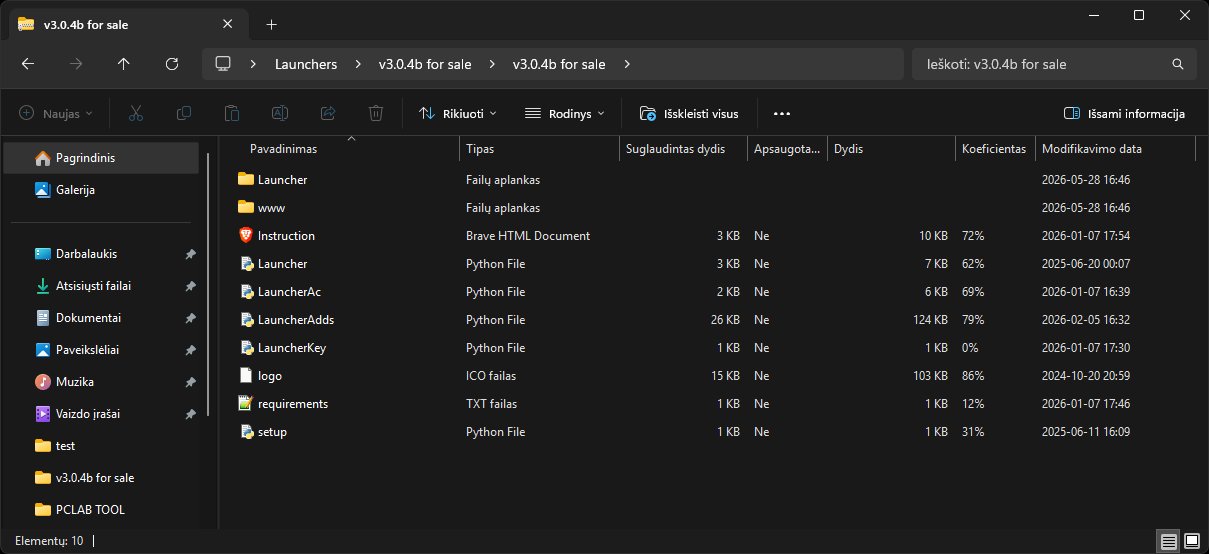Click the ICO failas type cell
Viewport: 1209px width, 554px height.
[491, 376]
